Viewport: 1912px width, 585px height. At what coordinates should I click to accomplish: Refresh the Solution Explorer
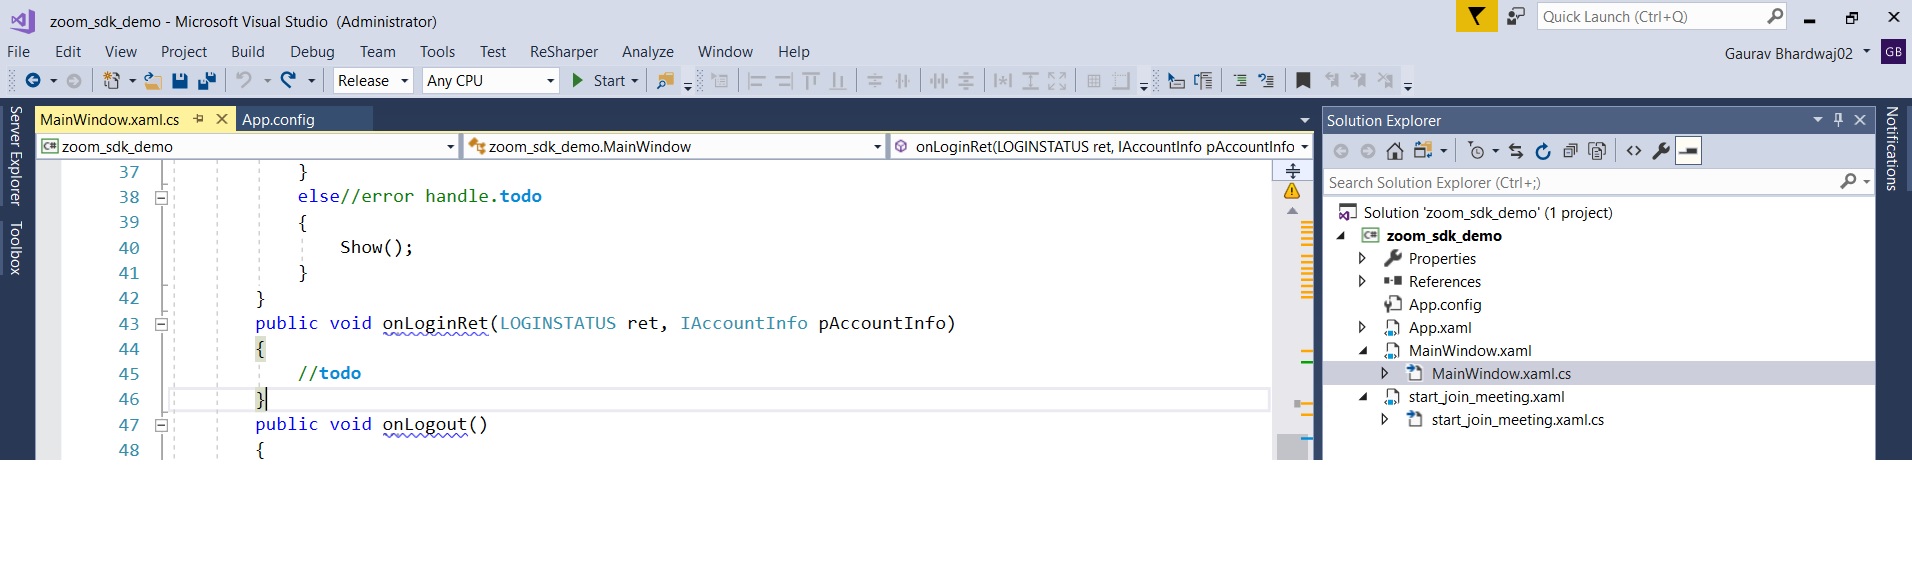pyautogui.click(x=1543, y=151)
